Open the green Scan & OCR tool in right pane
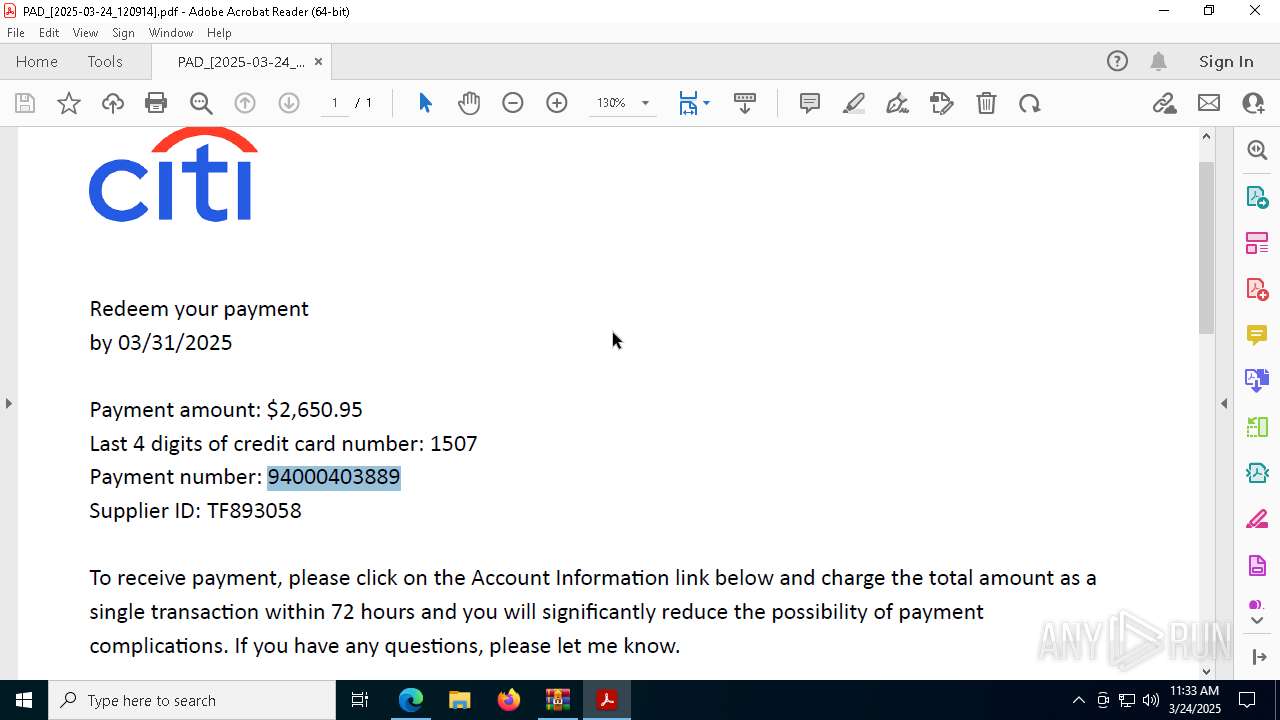The height and width of the screenshot is (720, 1280). tap(1257, 427)
